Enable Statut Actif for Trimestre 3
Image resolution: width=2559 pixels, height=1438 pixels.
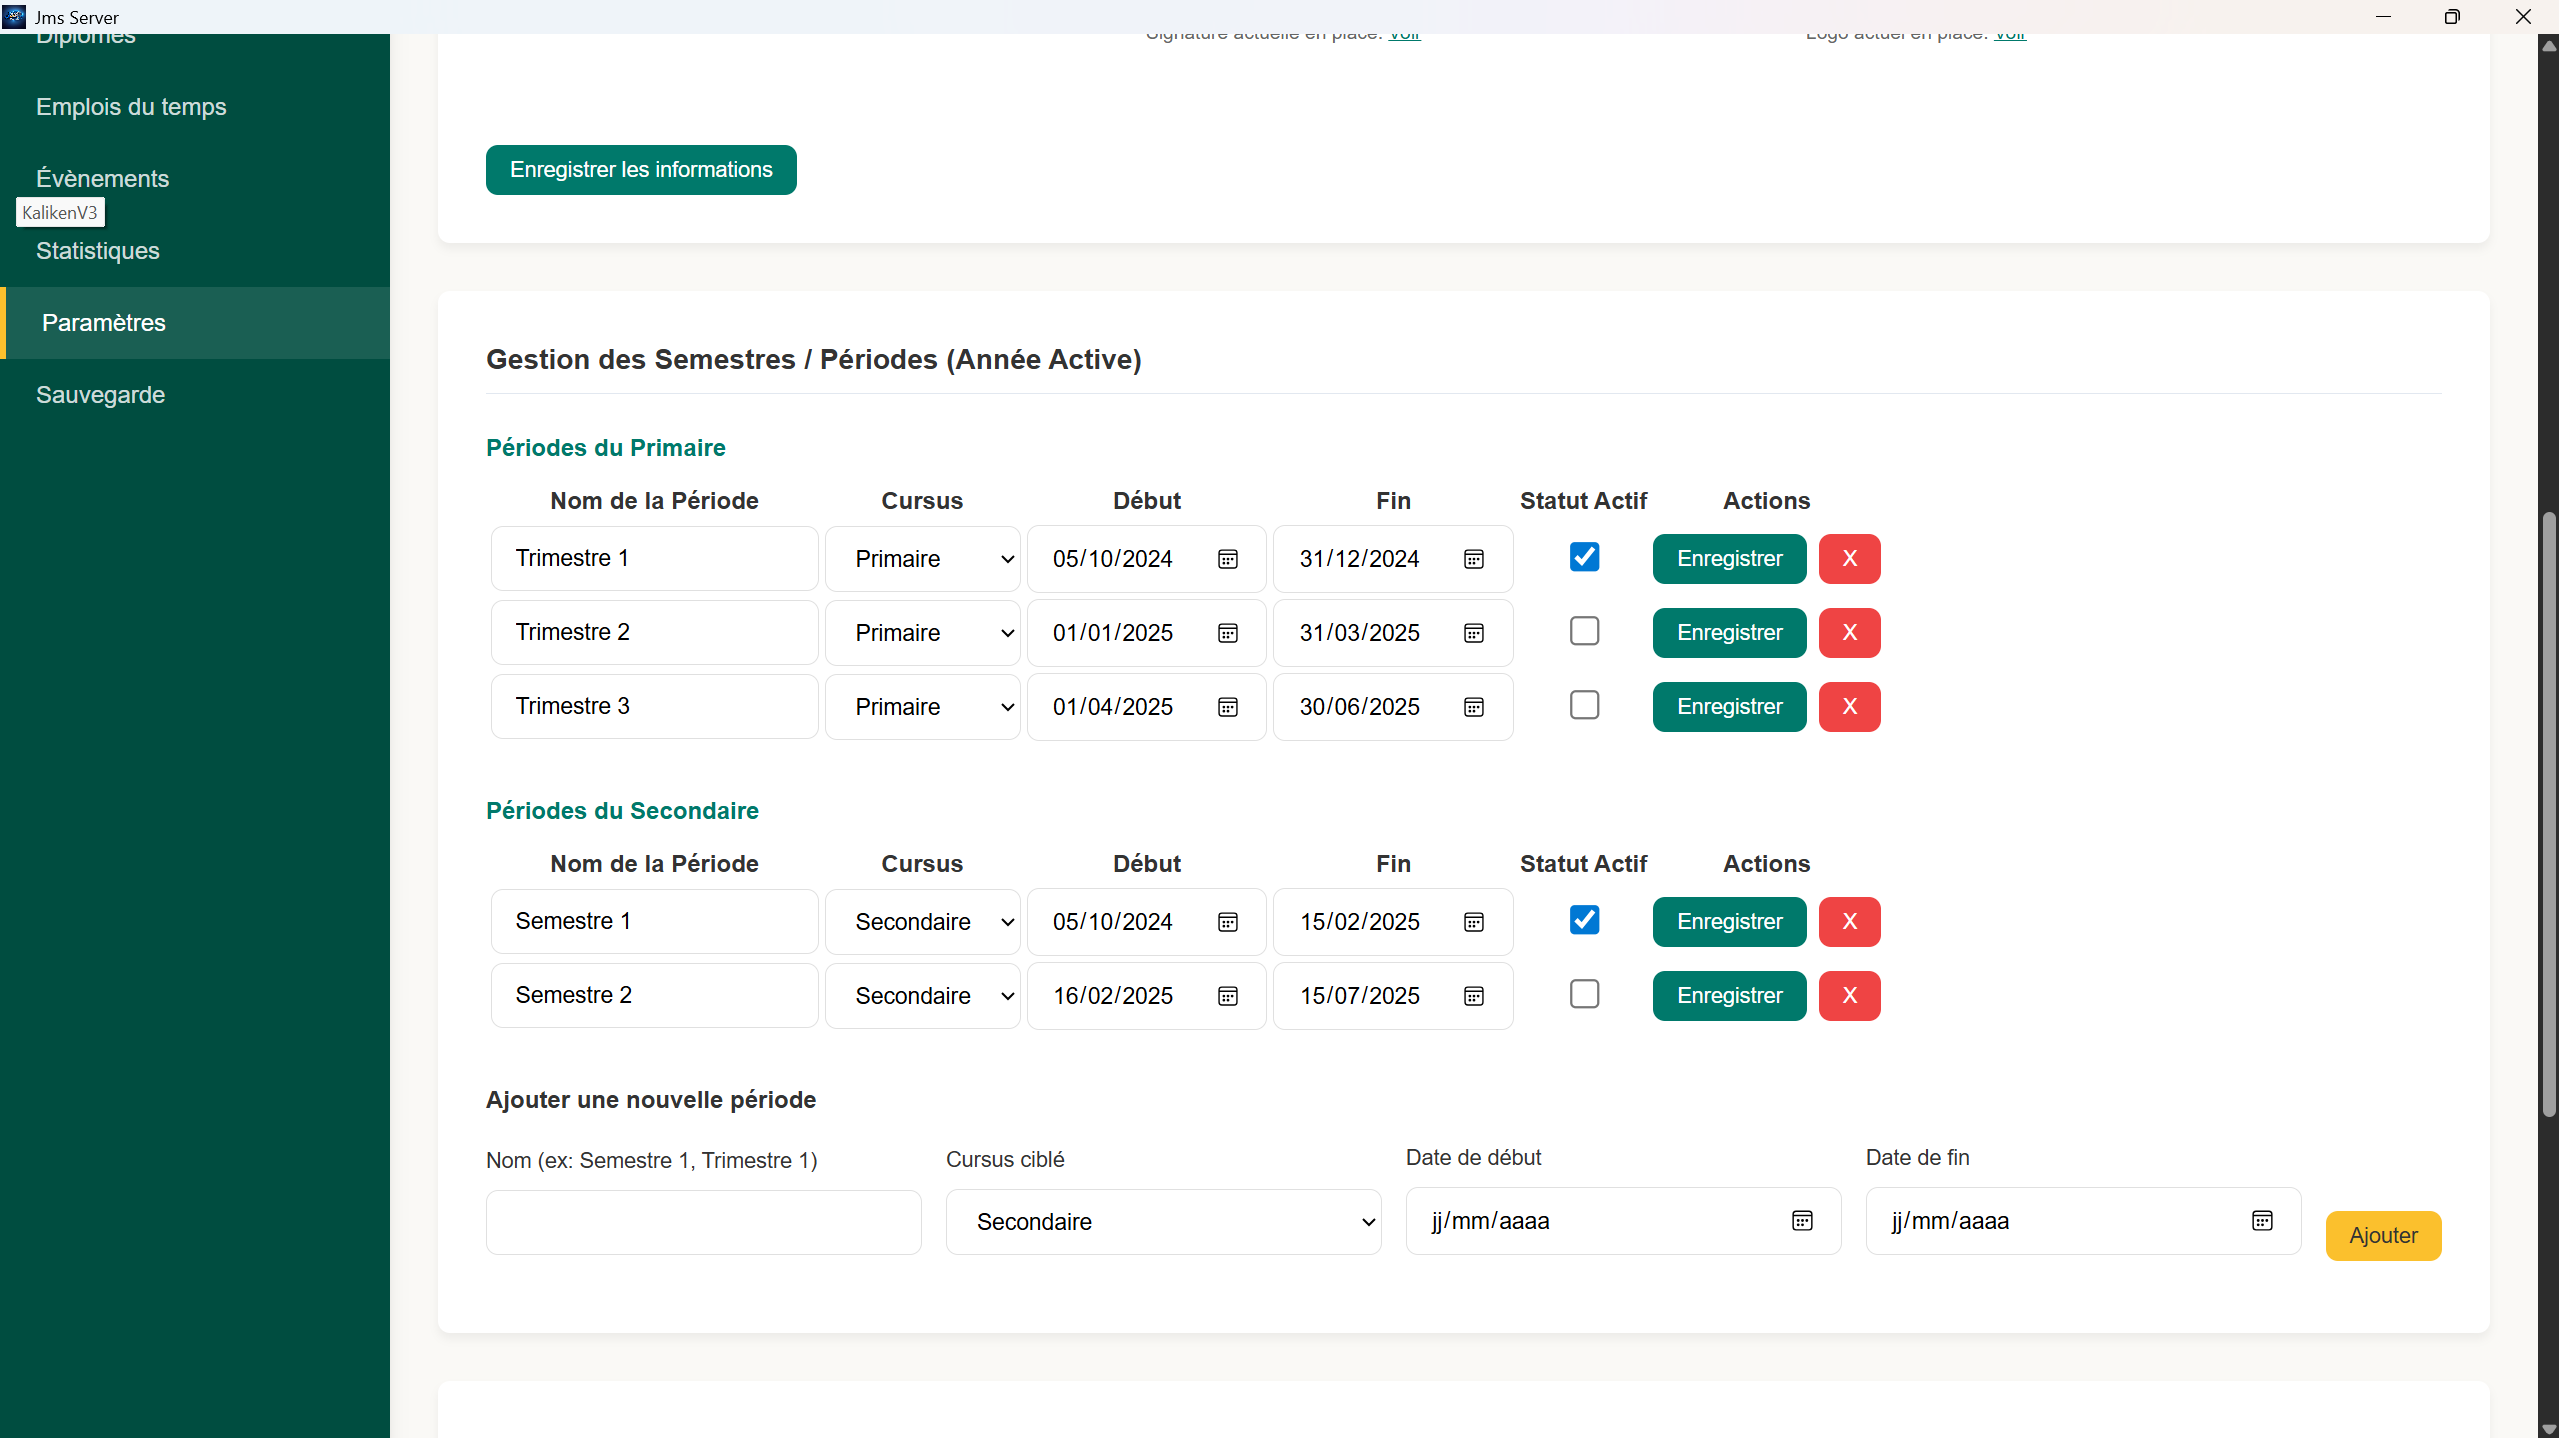coord(1584,705)
